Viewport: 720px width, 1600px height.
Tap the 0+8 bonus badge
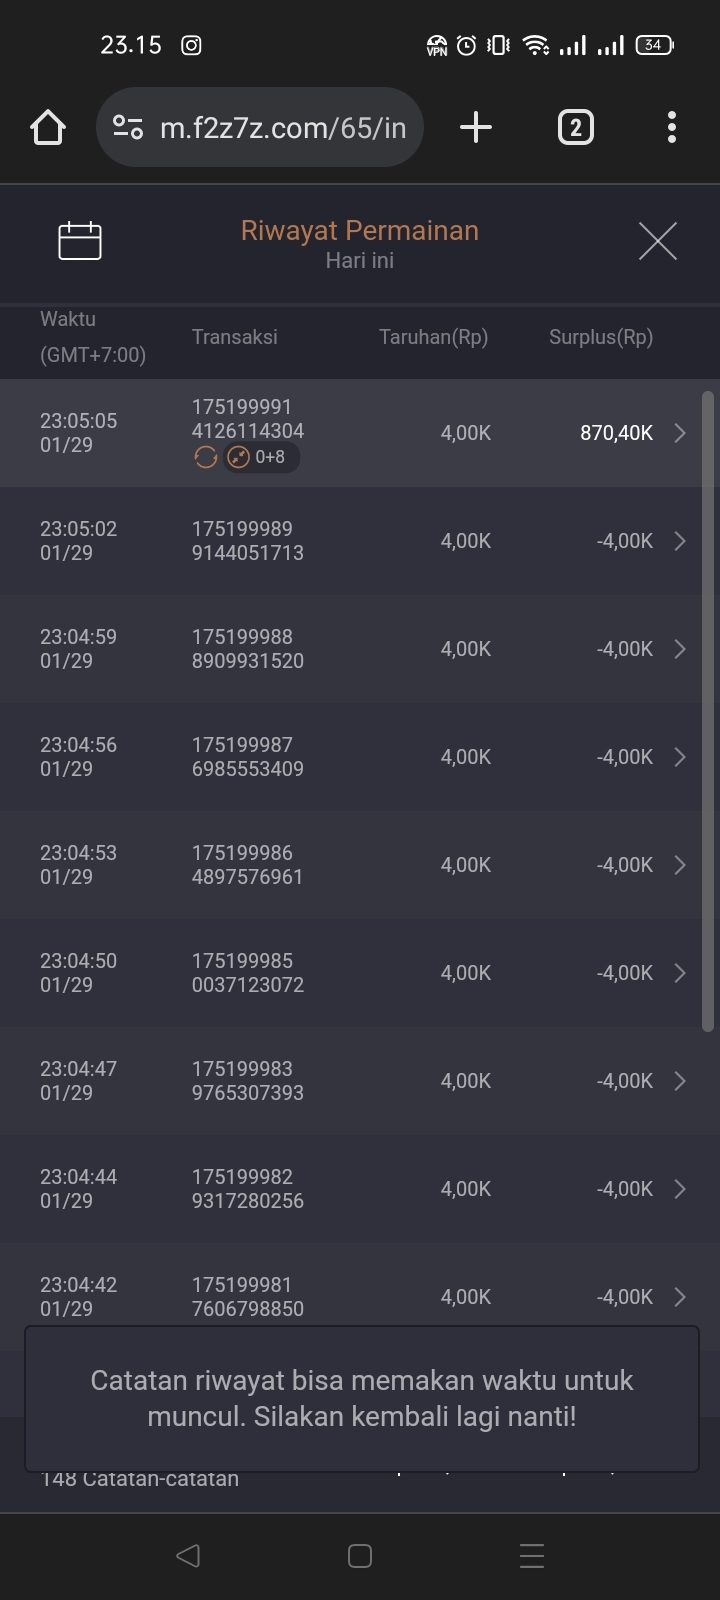coord(261,458)
